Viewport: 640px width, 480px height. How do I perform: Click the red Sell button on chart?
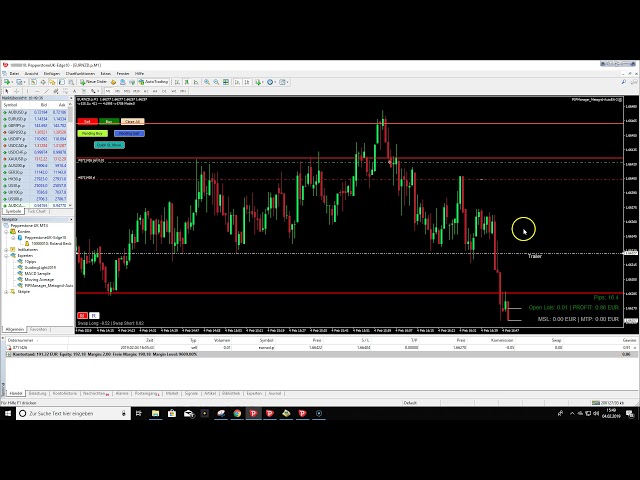pos(86,121)
